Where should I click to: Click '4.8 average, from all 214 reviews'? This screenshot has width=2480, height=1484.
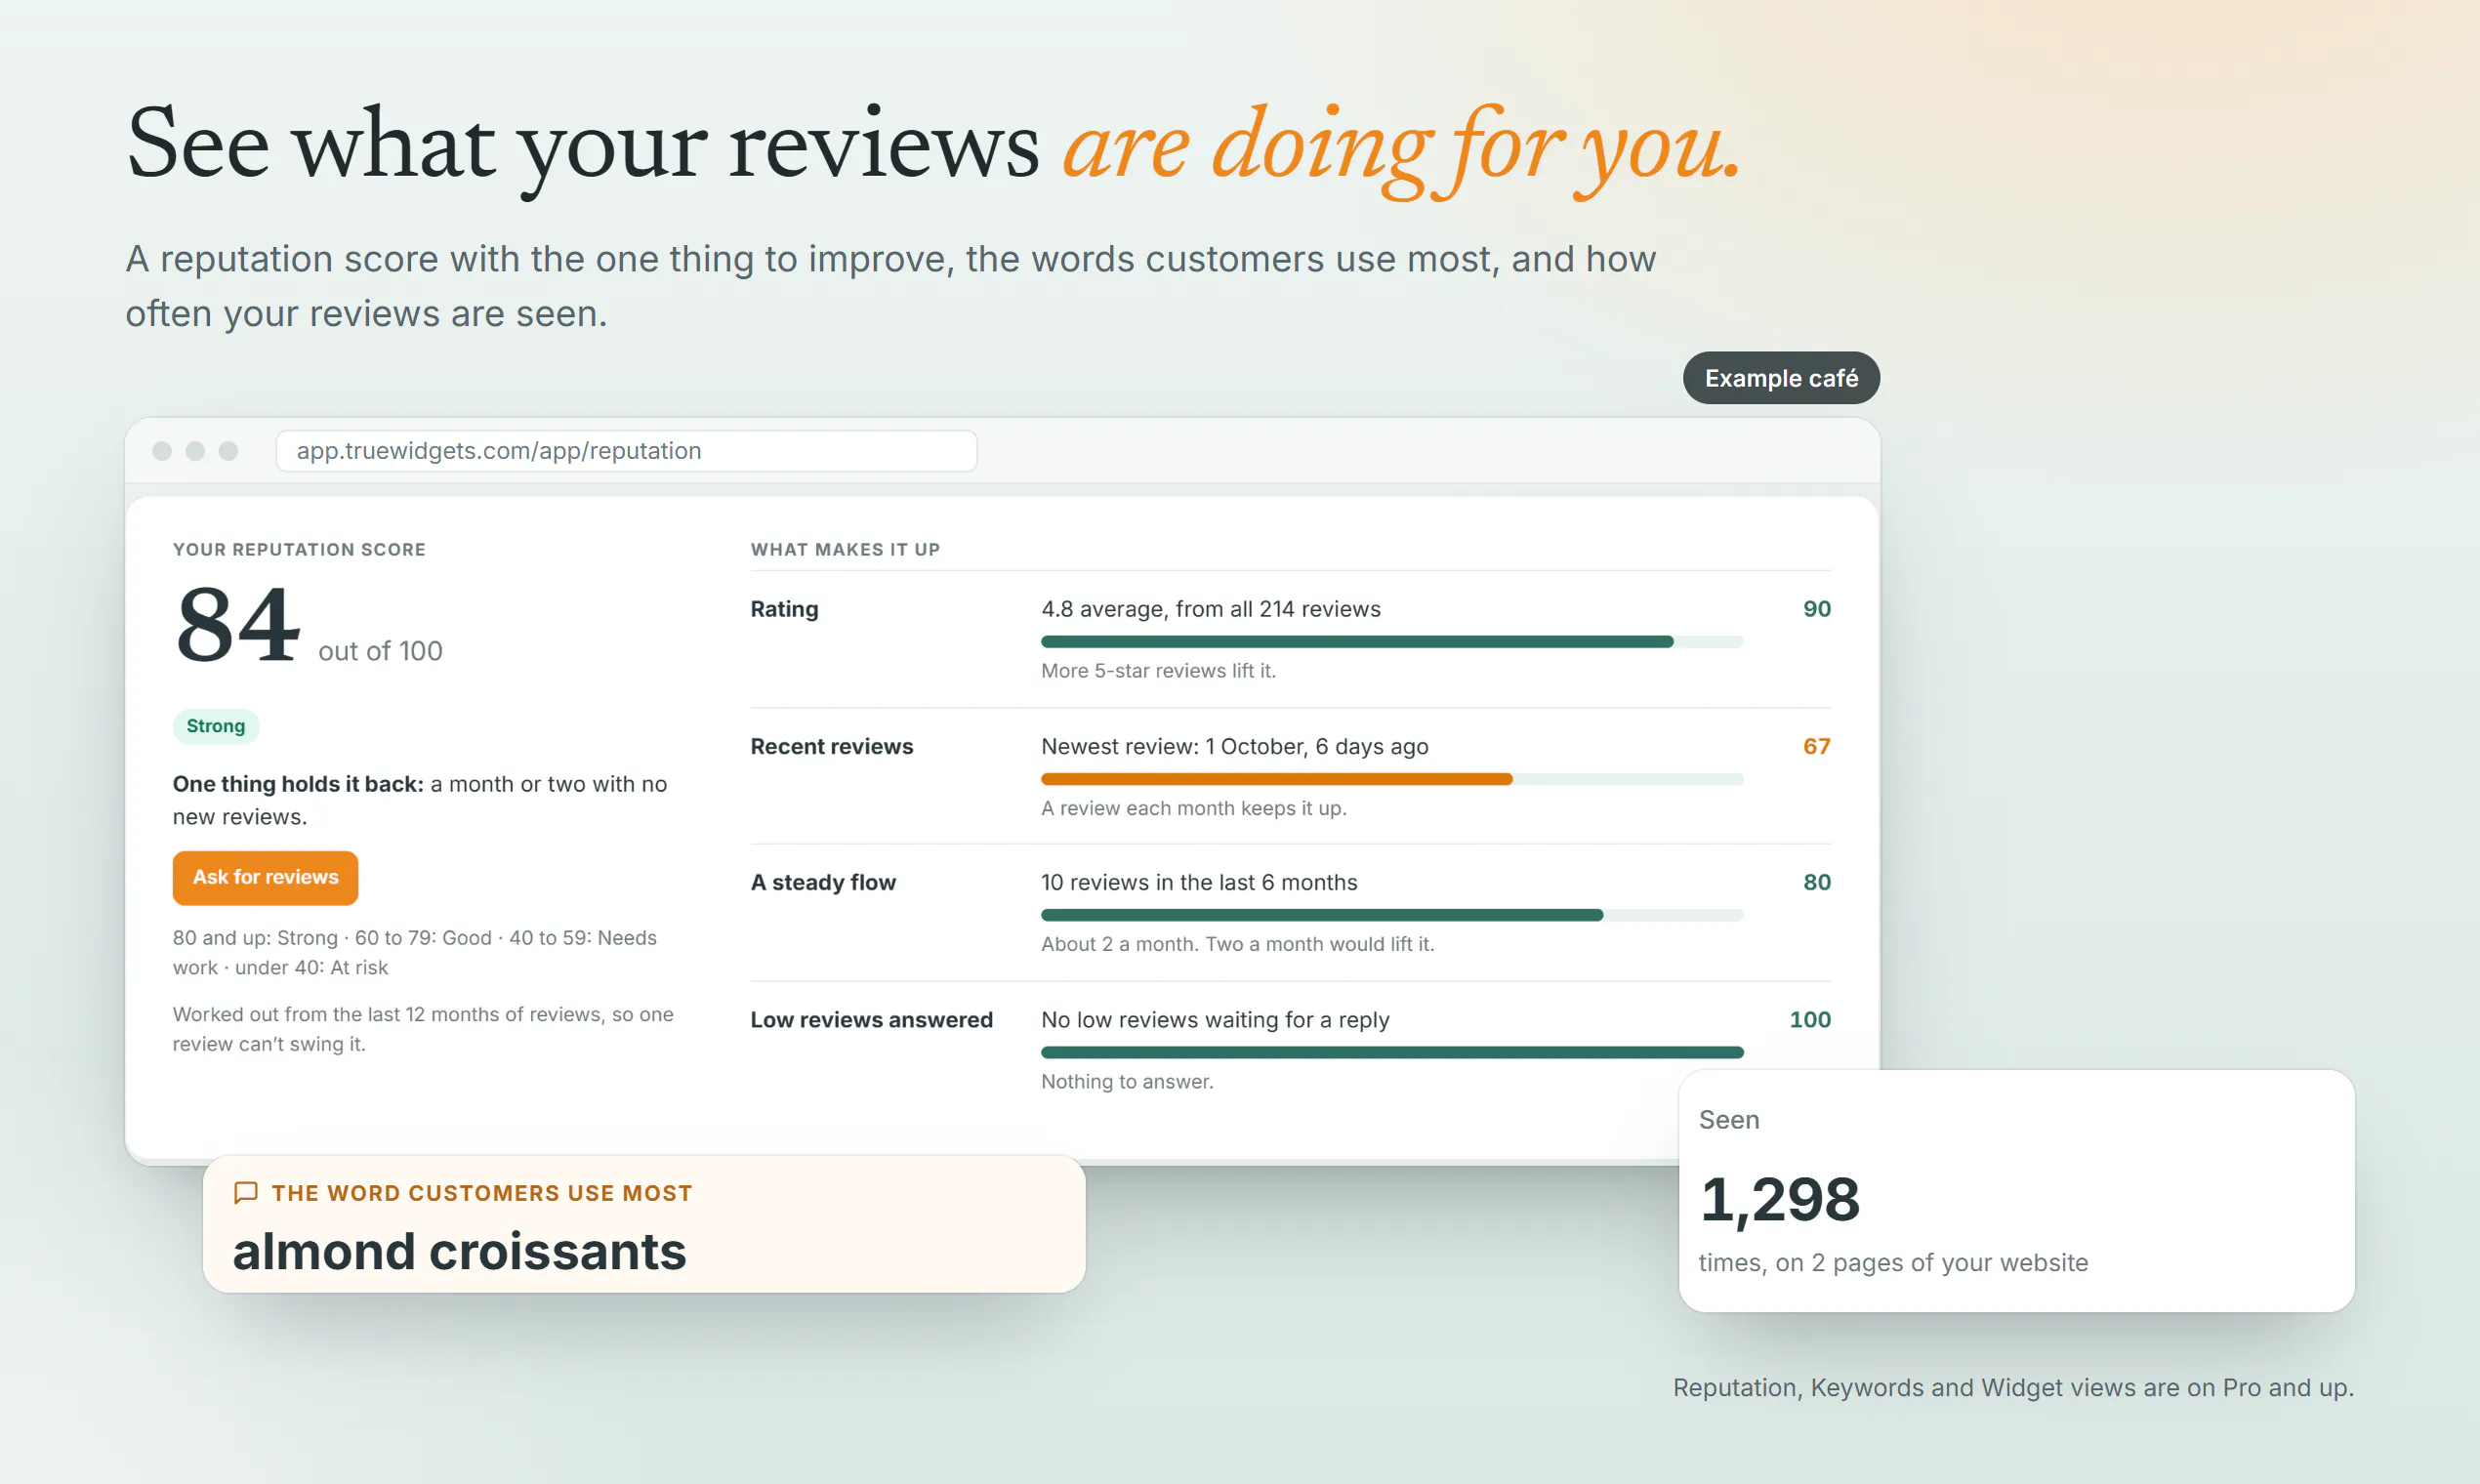[1211, 609]
